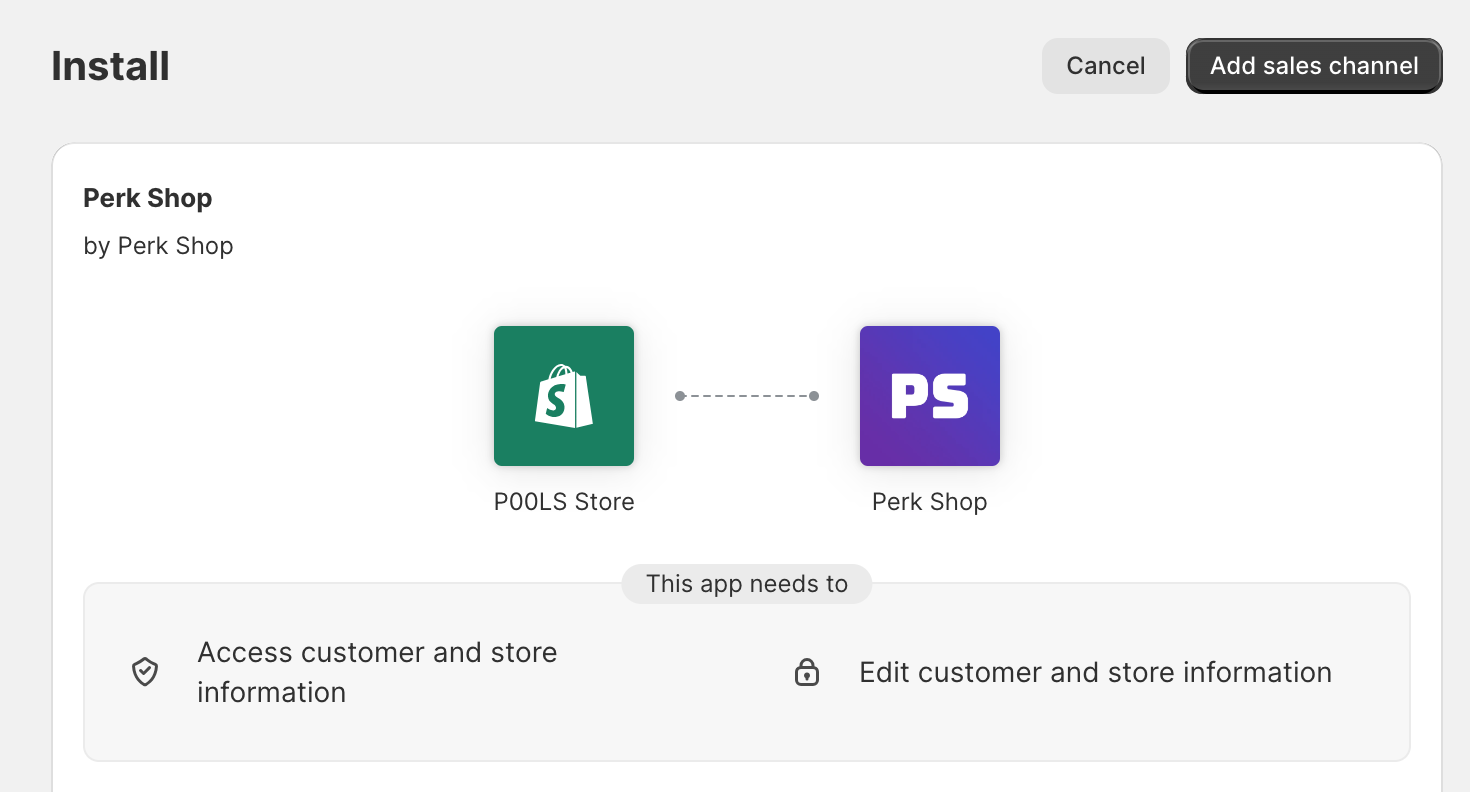Select the 'P00LS Store' label
Screen dimensions: 1470x792
564,502
